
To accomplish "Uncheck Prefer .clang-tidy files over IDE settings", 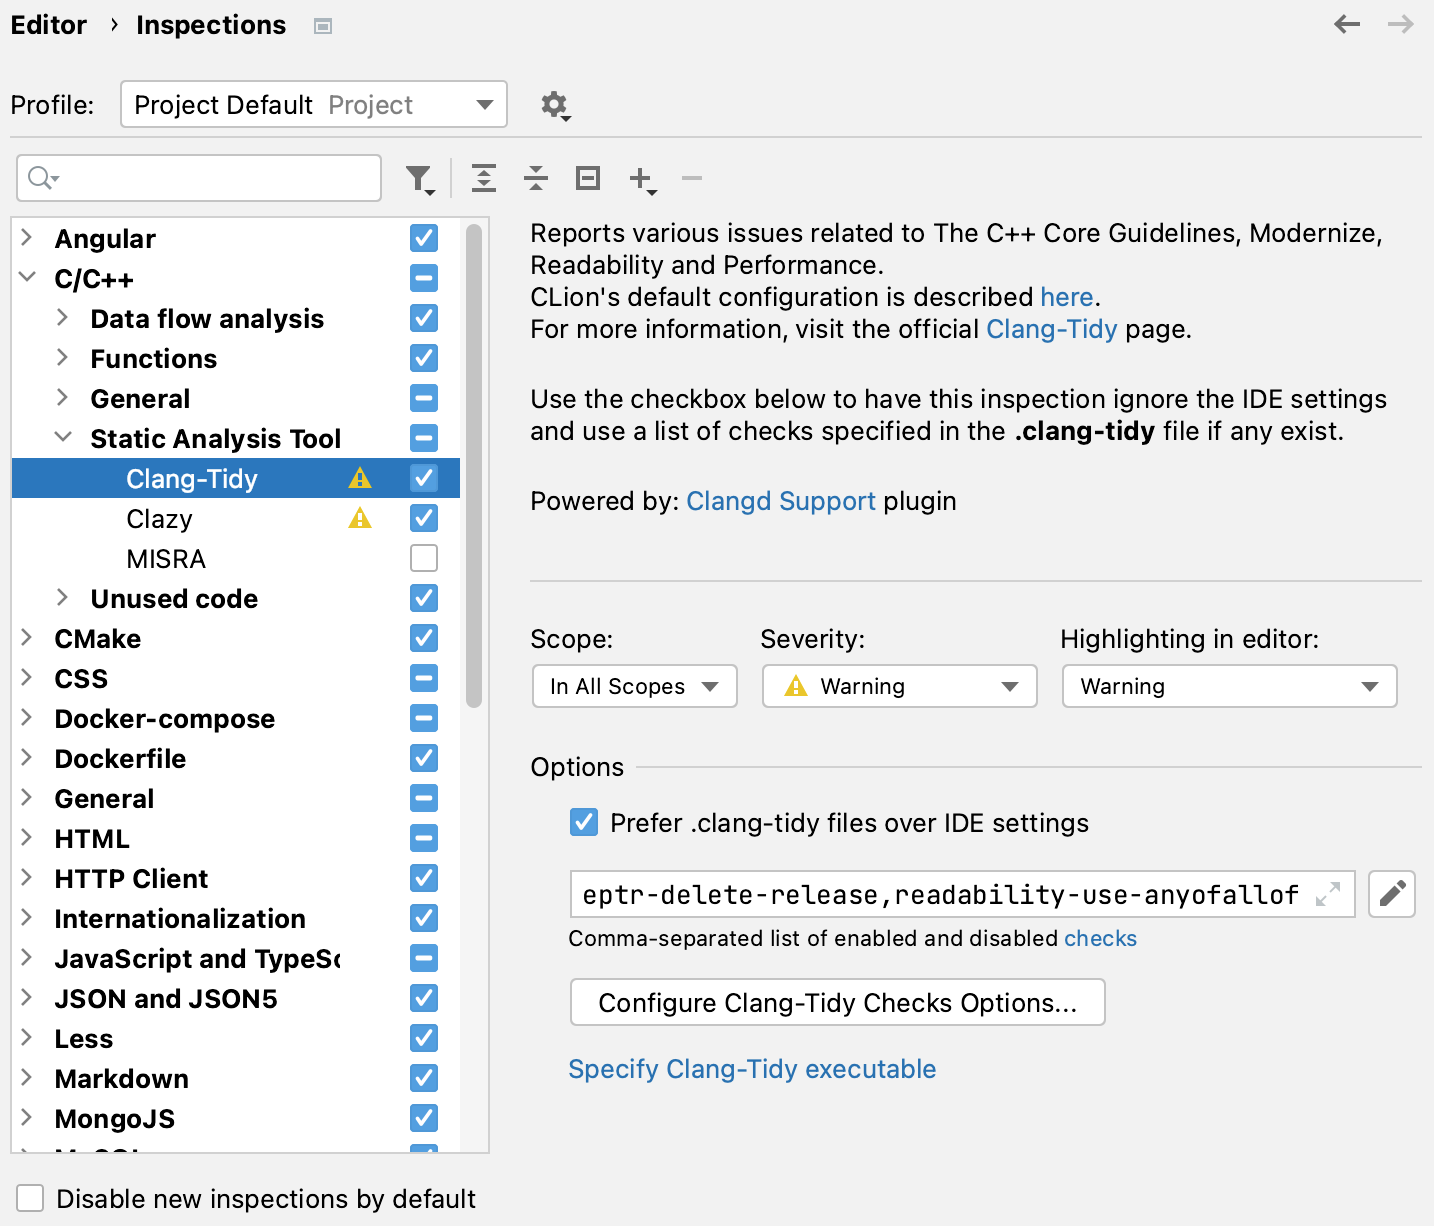I will point(584,822).
